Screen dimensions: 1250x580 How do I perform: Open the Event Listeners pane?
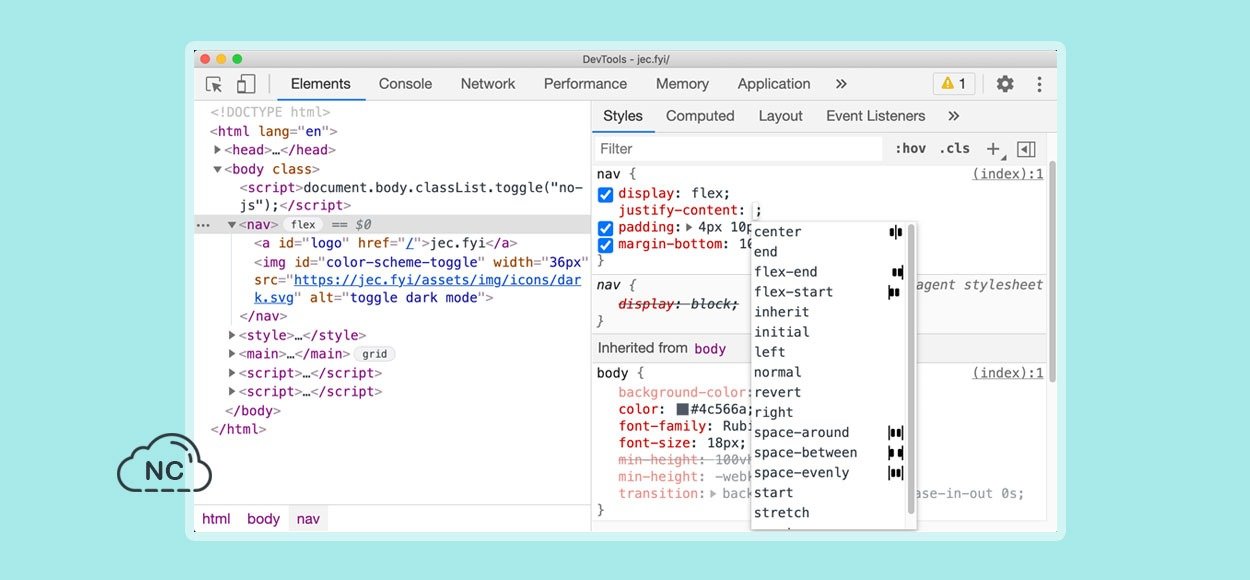876,116
